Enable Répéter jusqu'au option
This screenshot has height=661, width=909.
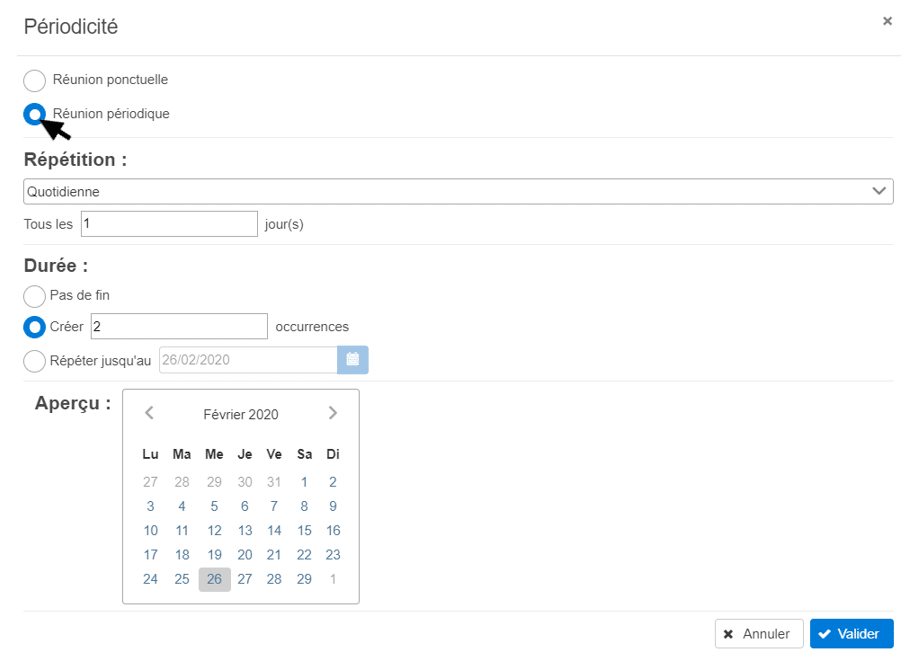click(35, 361)
